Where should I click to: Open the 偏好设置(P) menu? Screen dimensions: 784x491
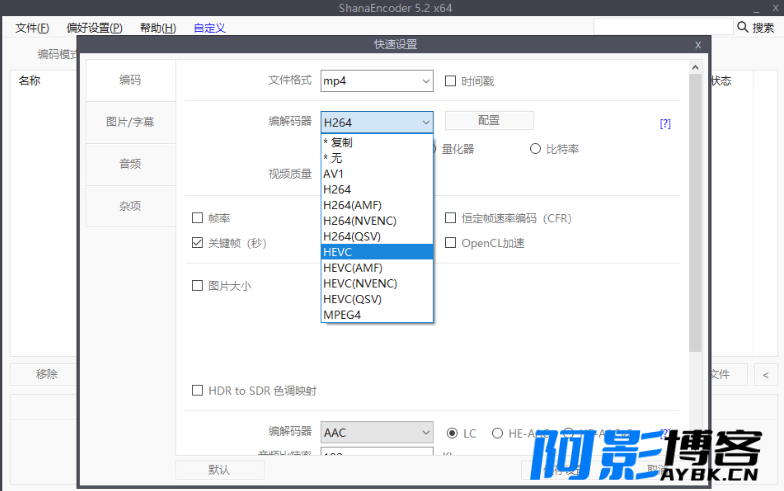pos(94,28)
